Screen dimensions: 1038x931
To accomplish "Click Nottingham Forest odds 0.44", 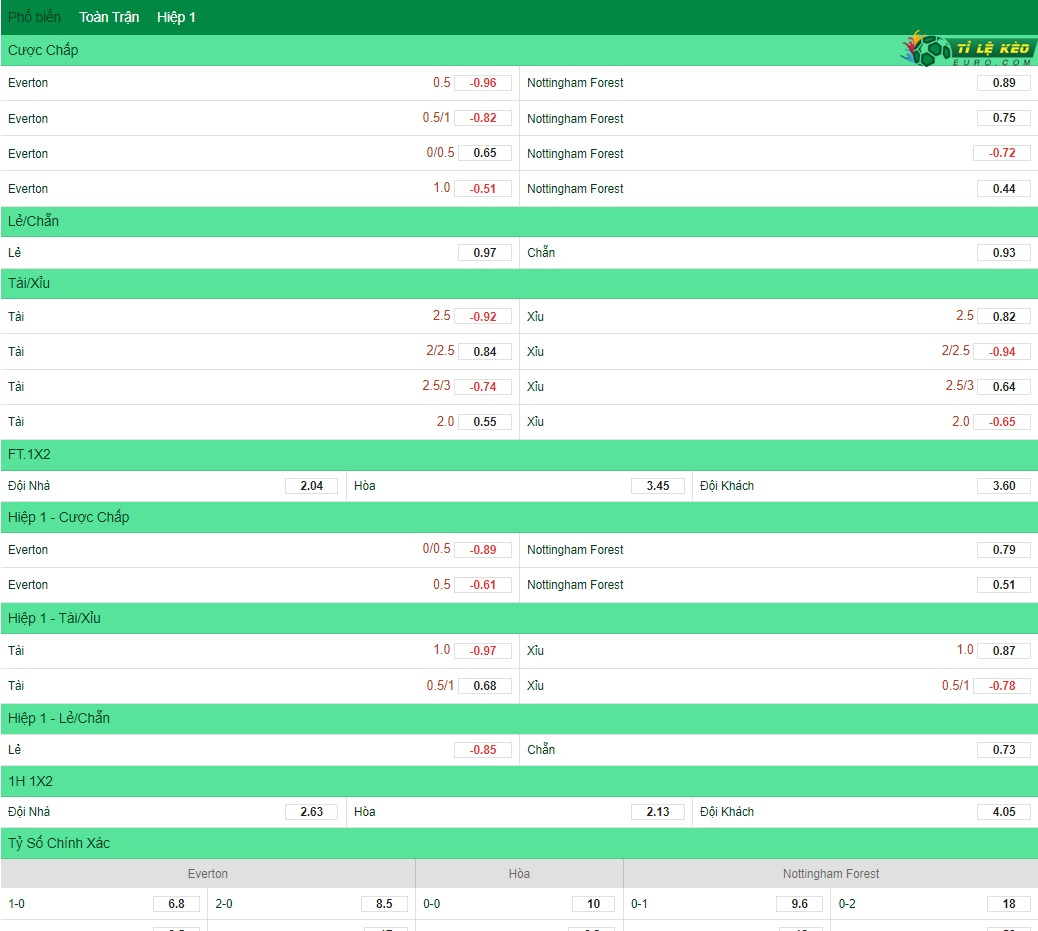I will pos(1004,189).
